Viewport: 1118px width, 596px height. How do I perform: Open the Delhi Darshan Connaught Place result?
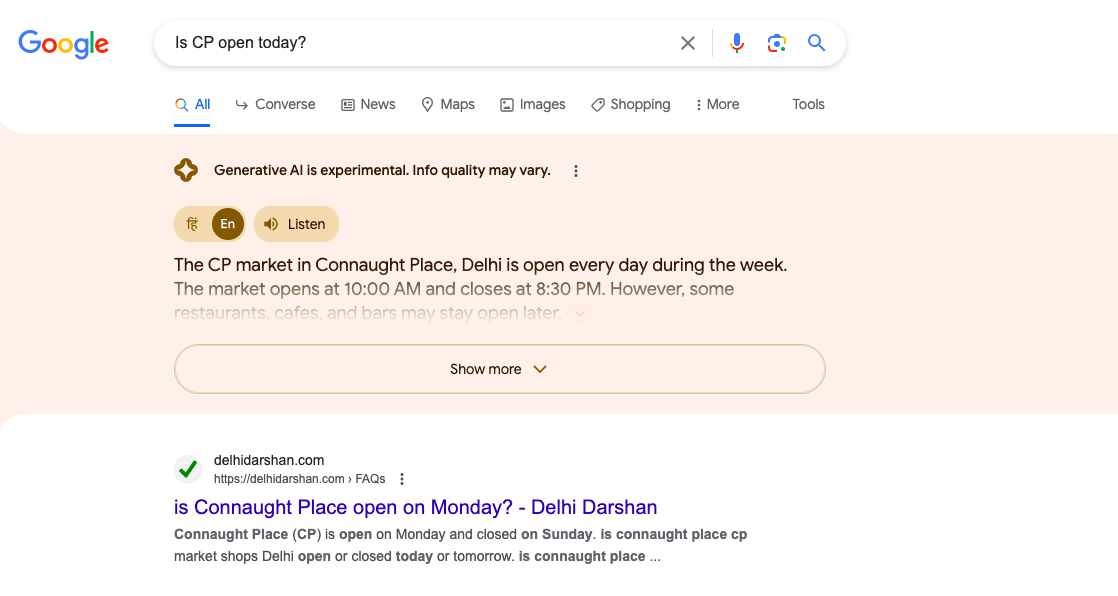(x=415, y=507)
